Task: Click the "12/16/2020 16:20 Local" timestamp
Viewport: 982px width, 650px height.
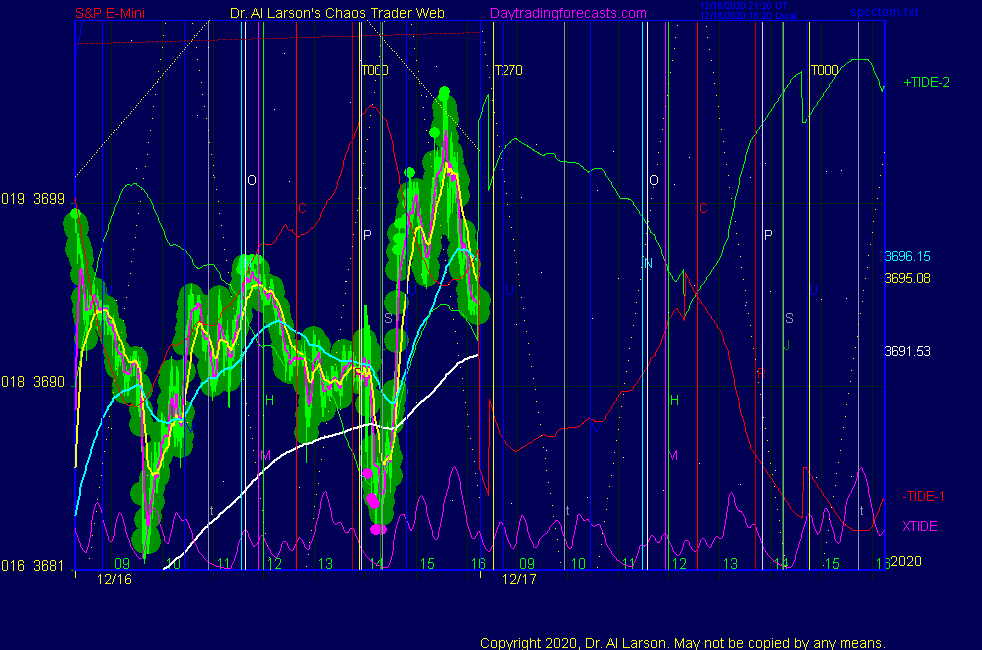Action: [748, 16]
